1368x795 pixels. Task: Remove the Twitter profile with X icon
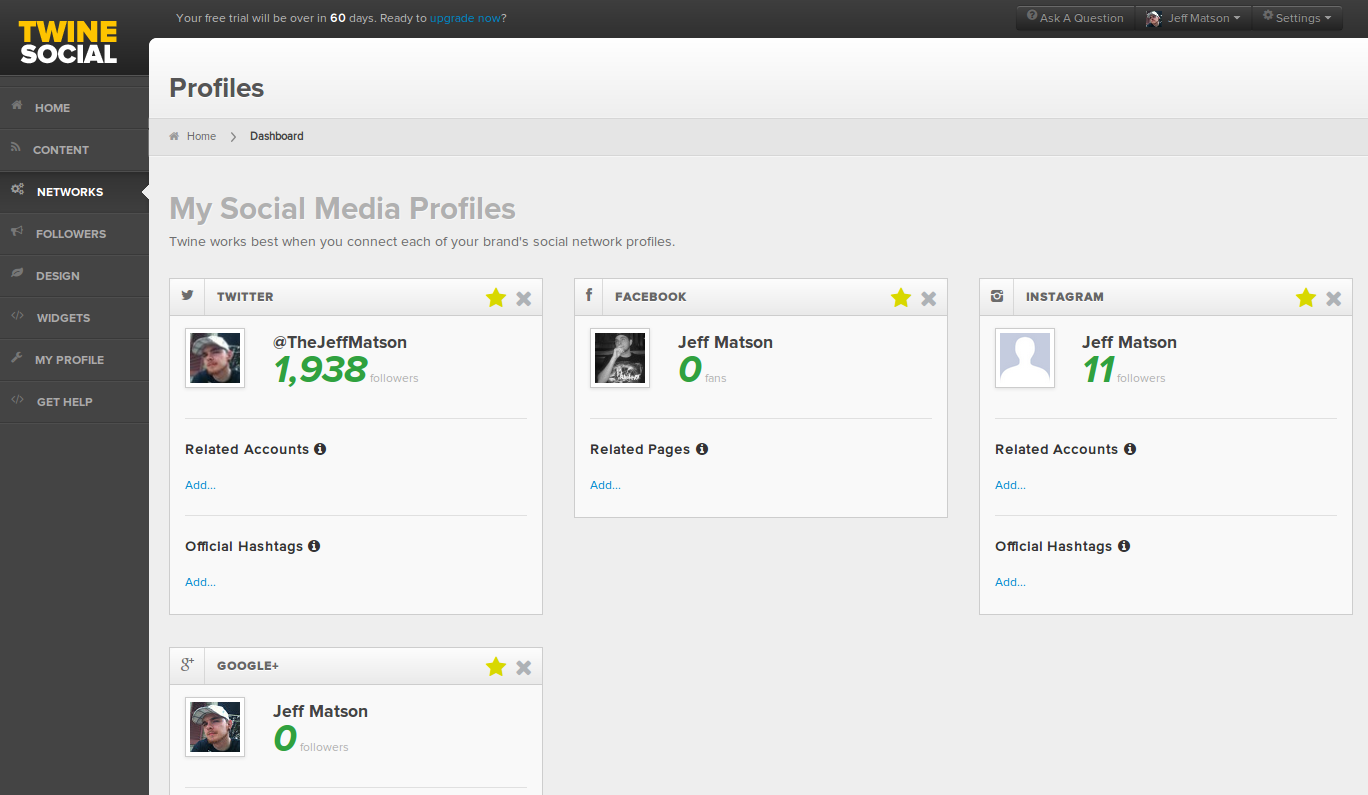point(523,298)
